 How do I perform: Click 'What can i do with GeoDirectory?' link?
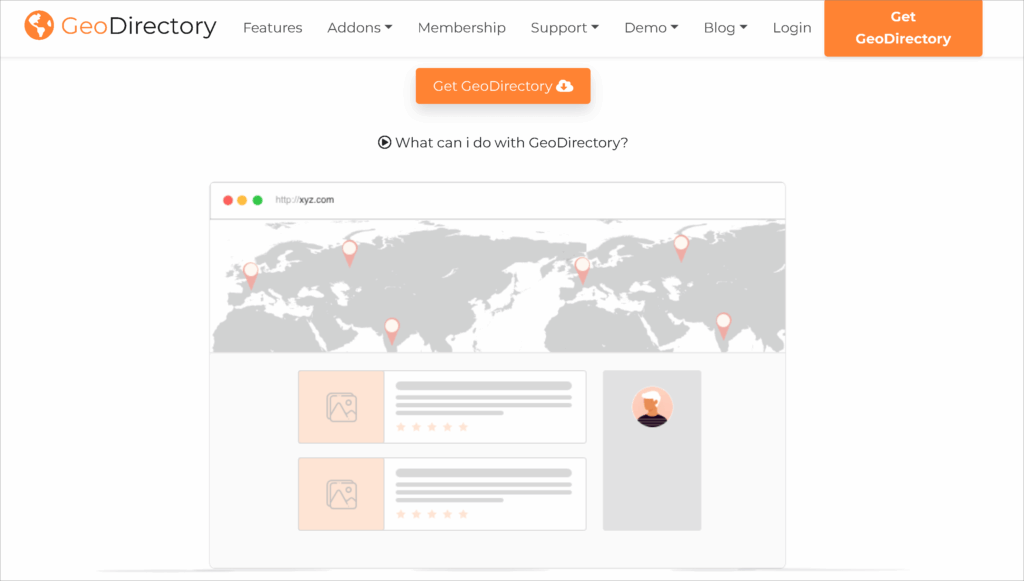pos(511,142)
